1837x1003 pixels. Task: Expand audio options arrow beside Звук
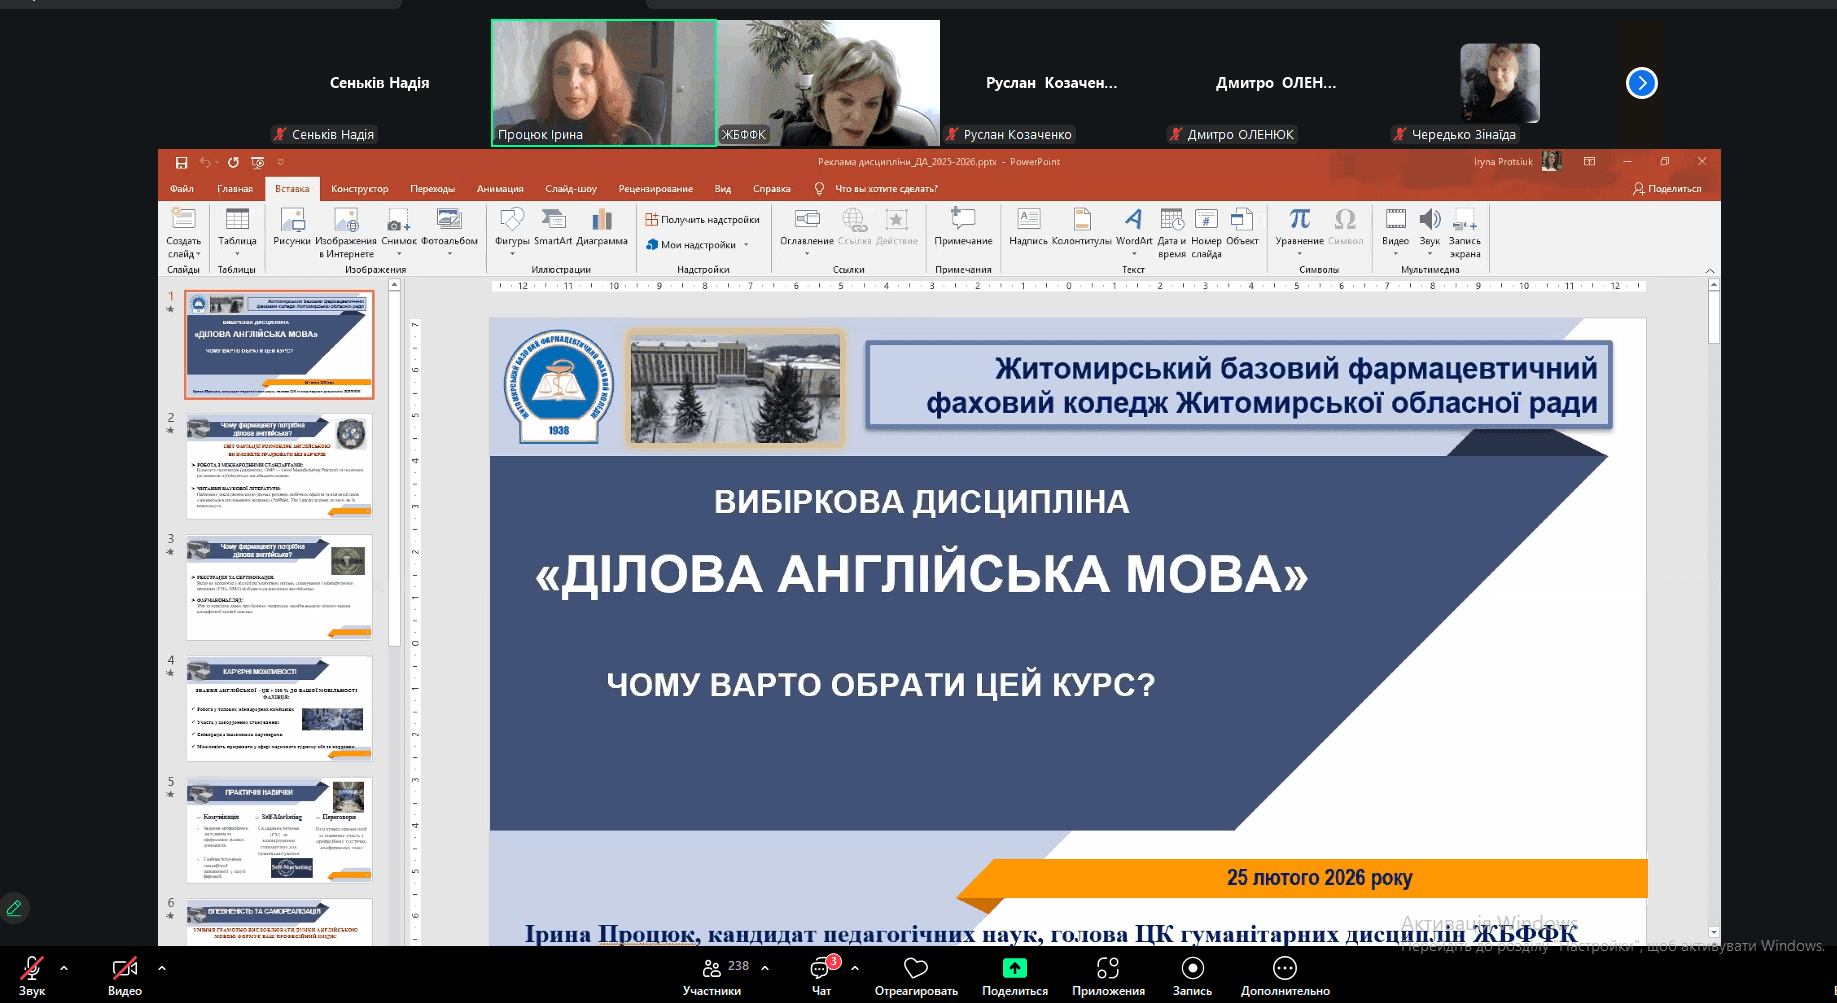(64, 968)
